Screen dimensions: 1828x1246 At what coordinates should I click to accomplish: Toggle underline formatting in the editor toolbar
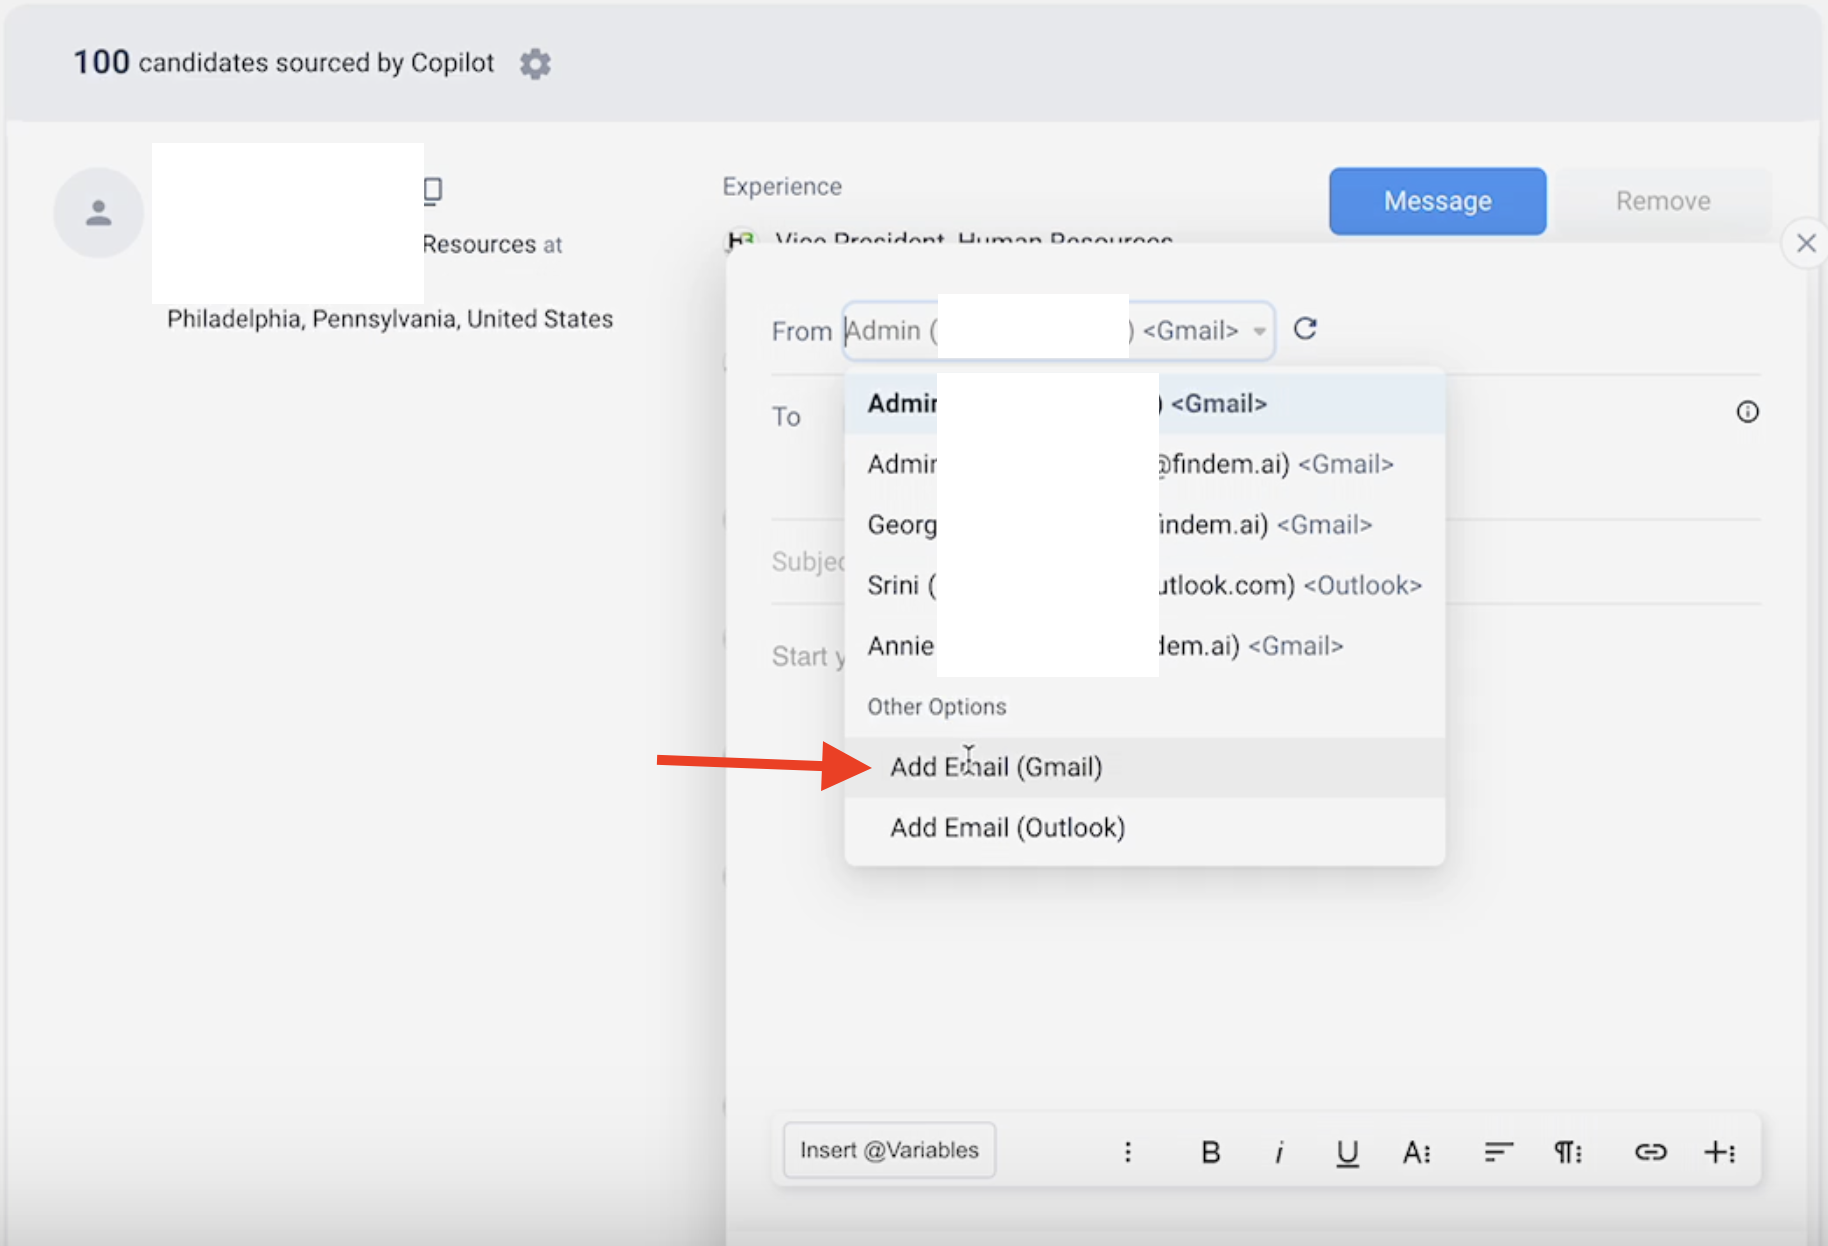(1347, 1152)
